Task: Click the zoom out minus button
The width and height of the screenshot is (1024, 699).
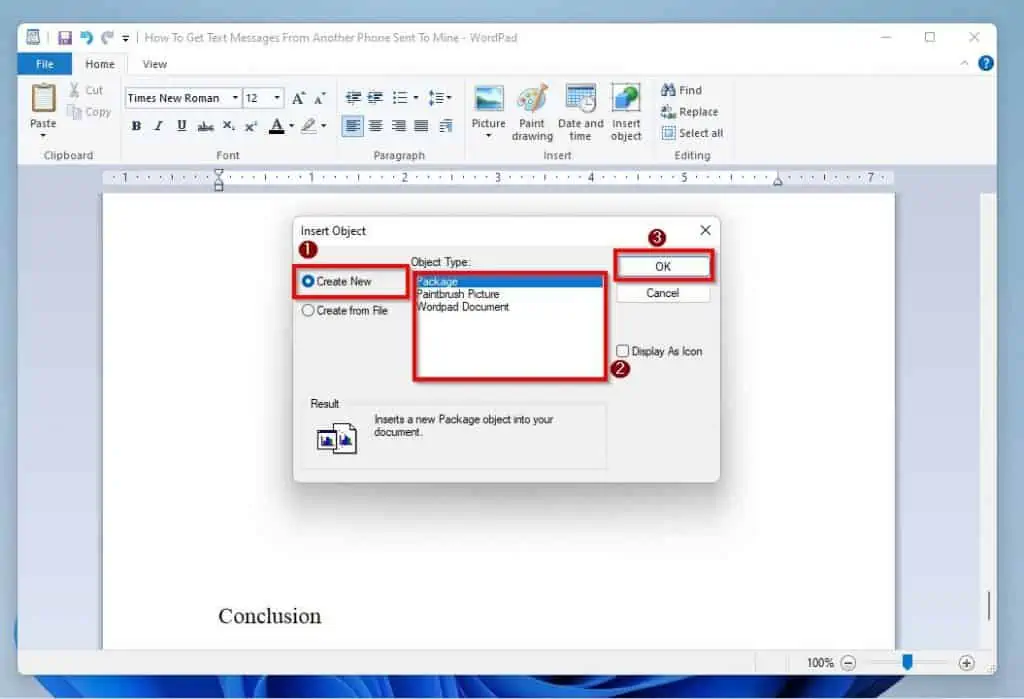Action: [848, 663]
